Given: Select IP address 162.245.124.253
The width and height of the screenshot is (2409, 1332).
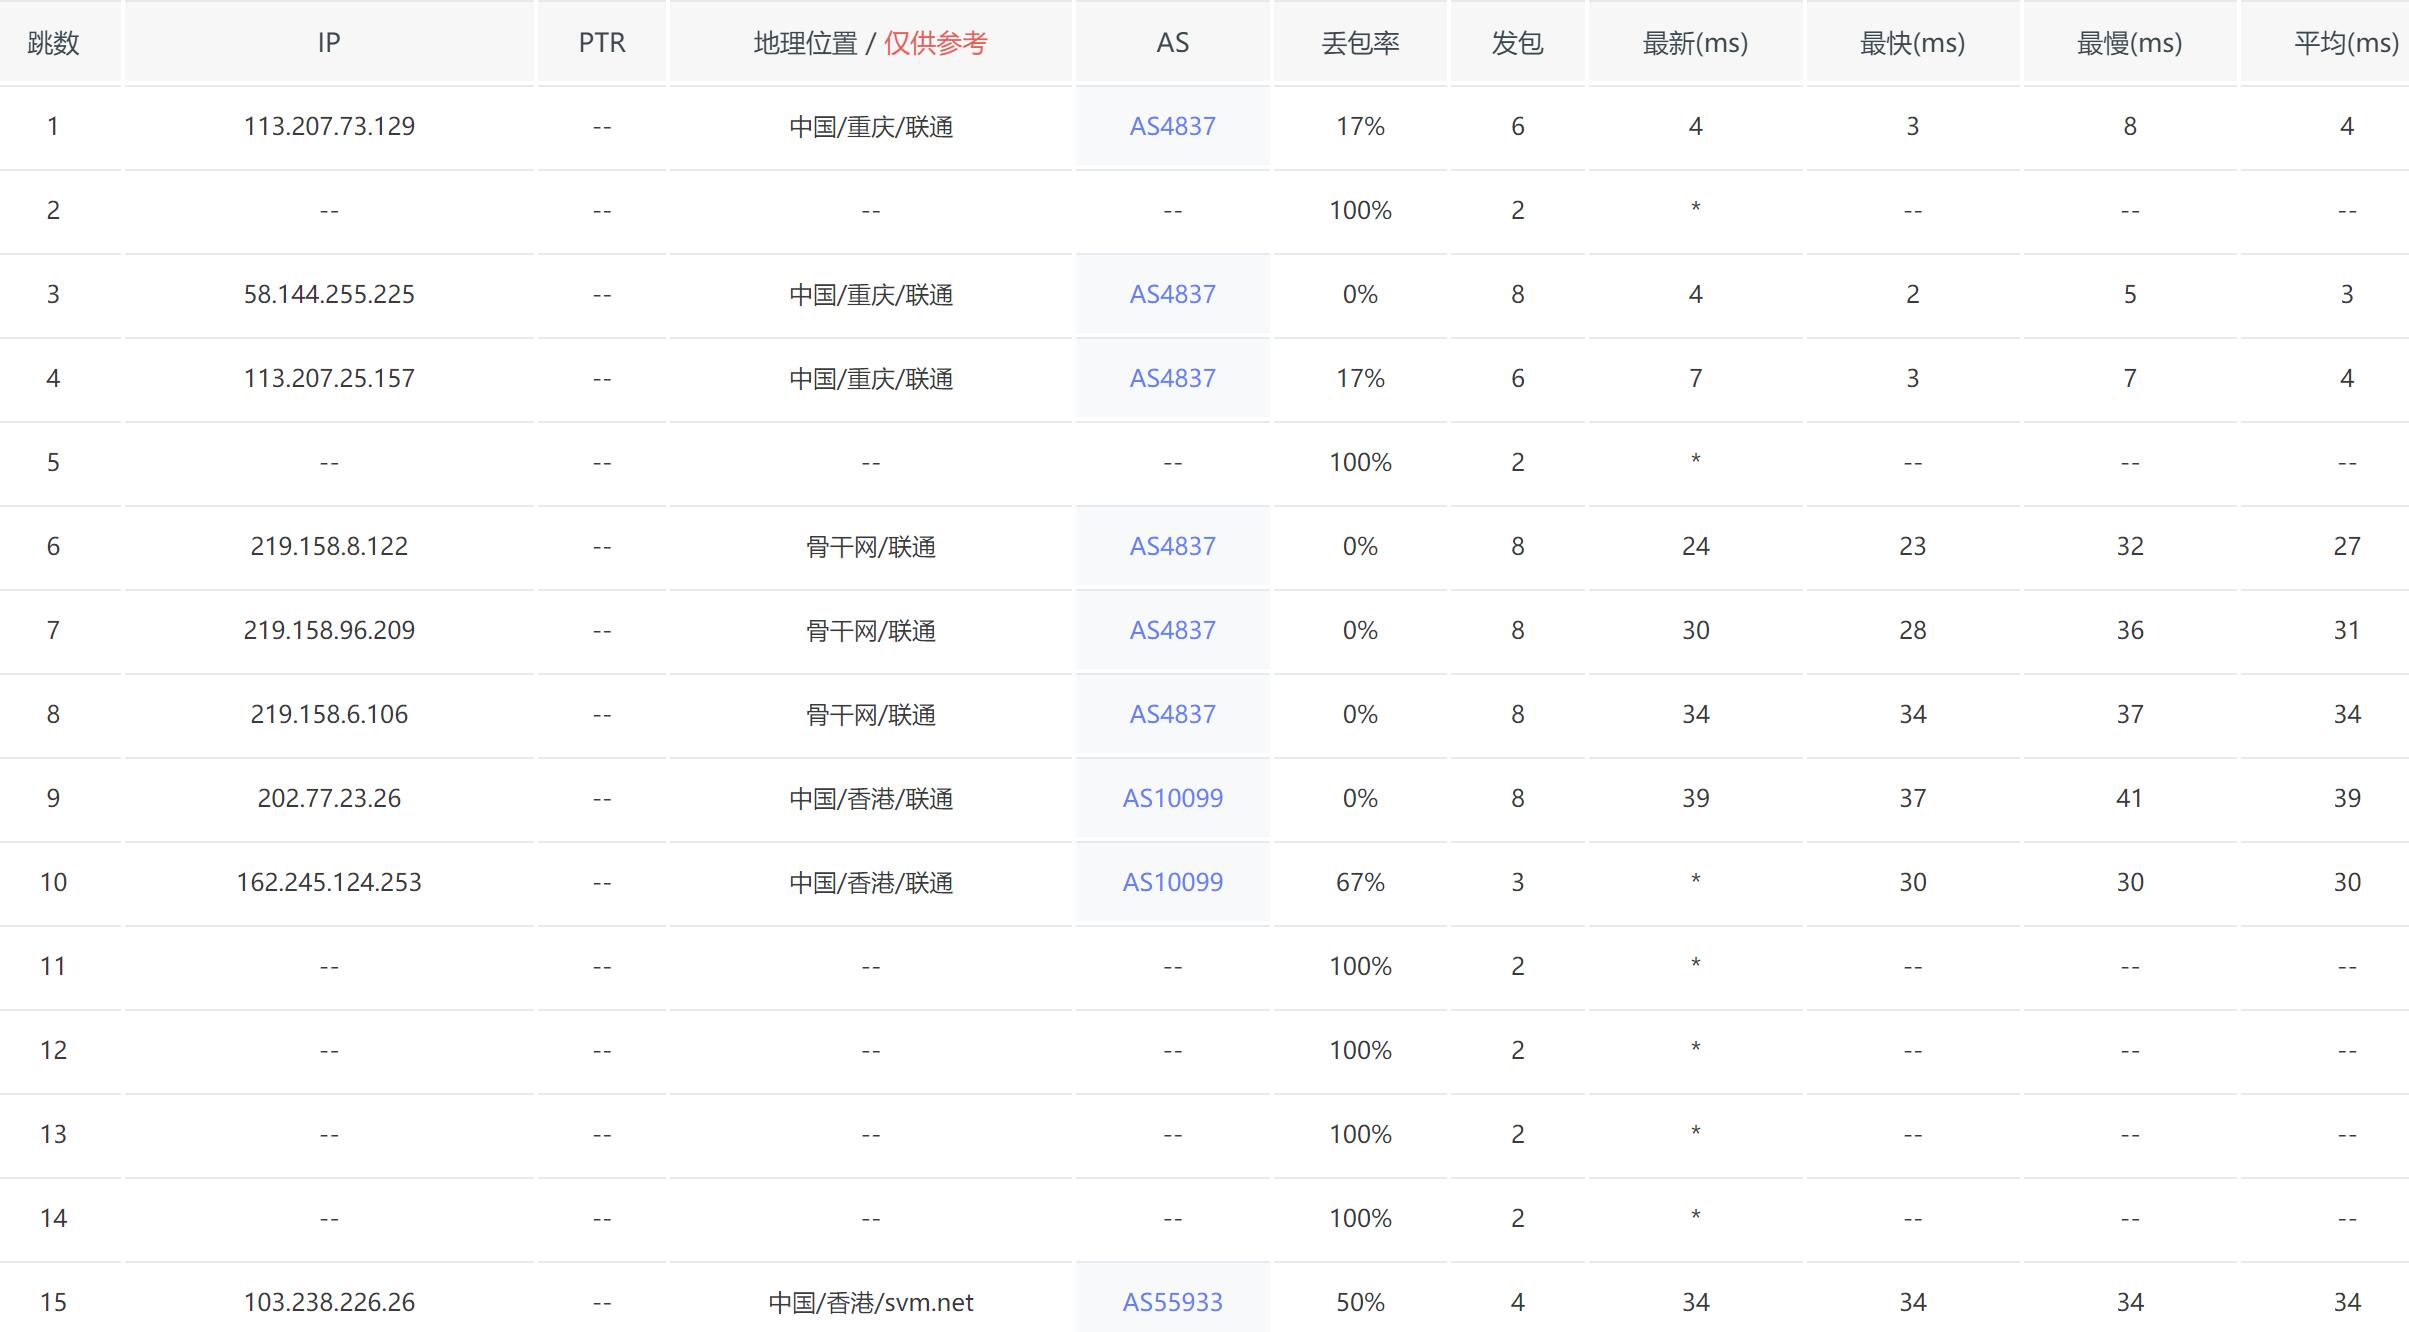Looking at the screenshot, I should pos(329,882).
